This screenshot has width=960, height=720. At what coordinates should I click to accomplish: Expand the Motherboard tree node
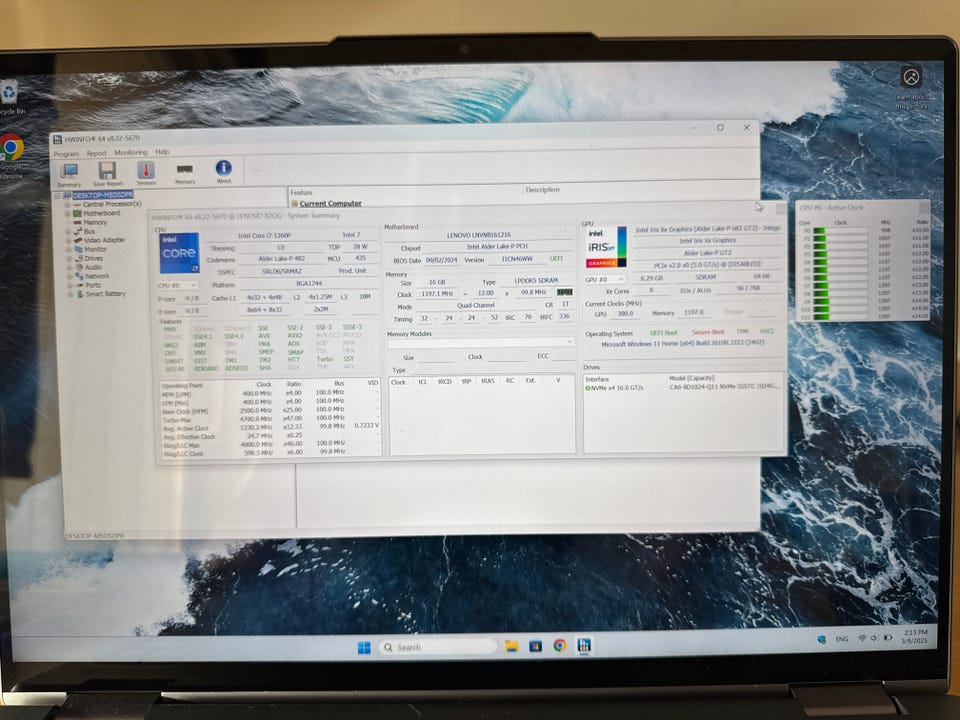(67, 214)
